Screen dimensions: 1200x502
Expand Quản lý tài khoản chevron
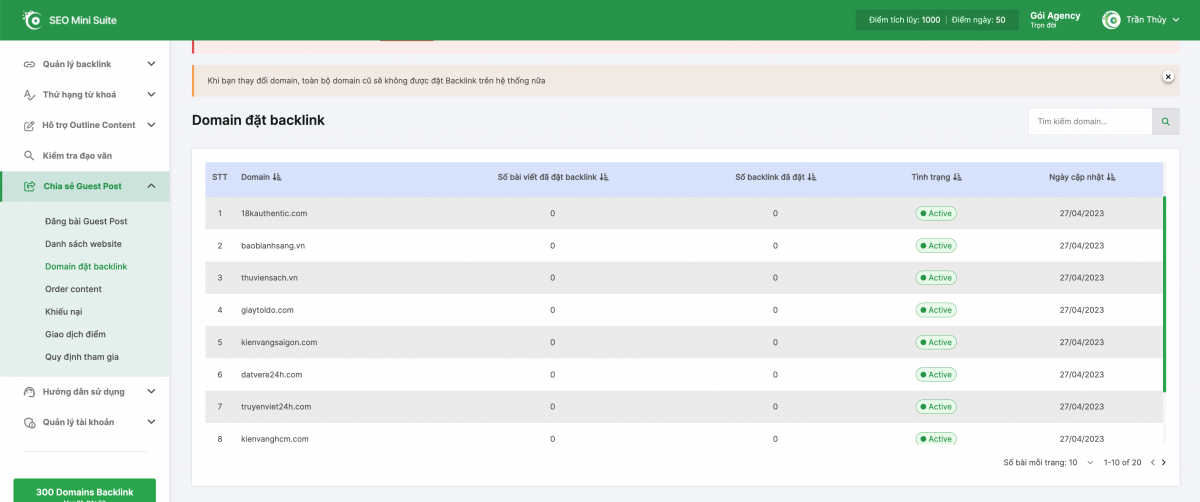tap(151, 422)
